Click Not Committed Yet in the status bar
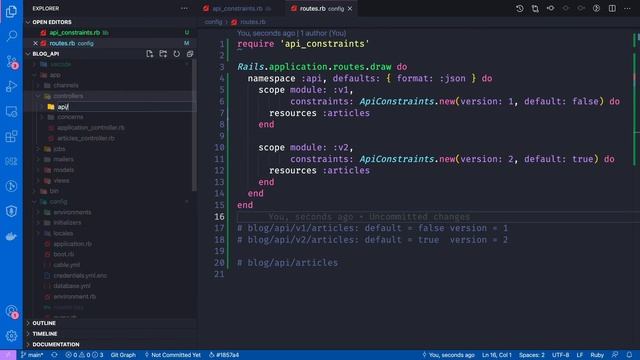 173,355
